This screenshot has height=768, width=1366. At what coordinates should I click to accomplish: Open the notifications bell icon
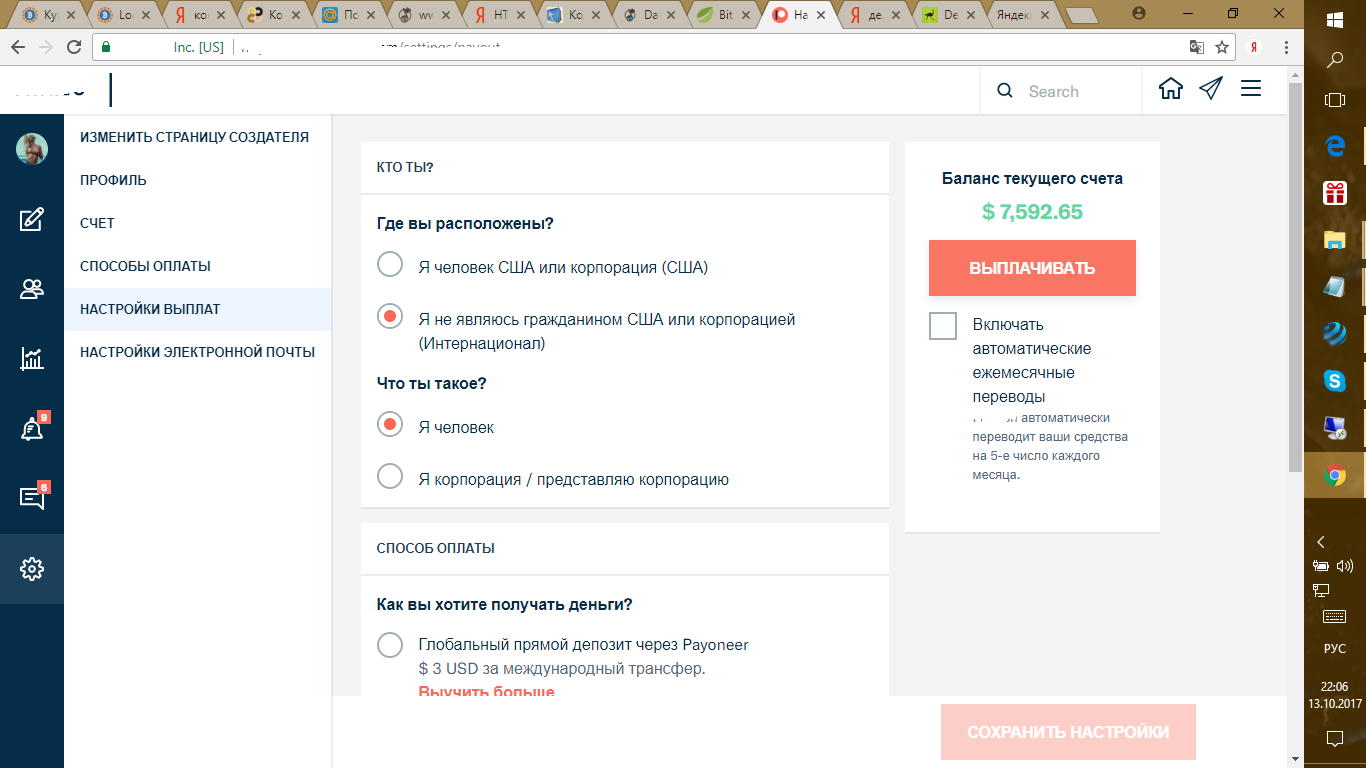click(32, 429)
